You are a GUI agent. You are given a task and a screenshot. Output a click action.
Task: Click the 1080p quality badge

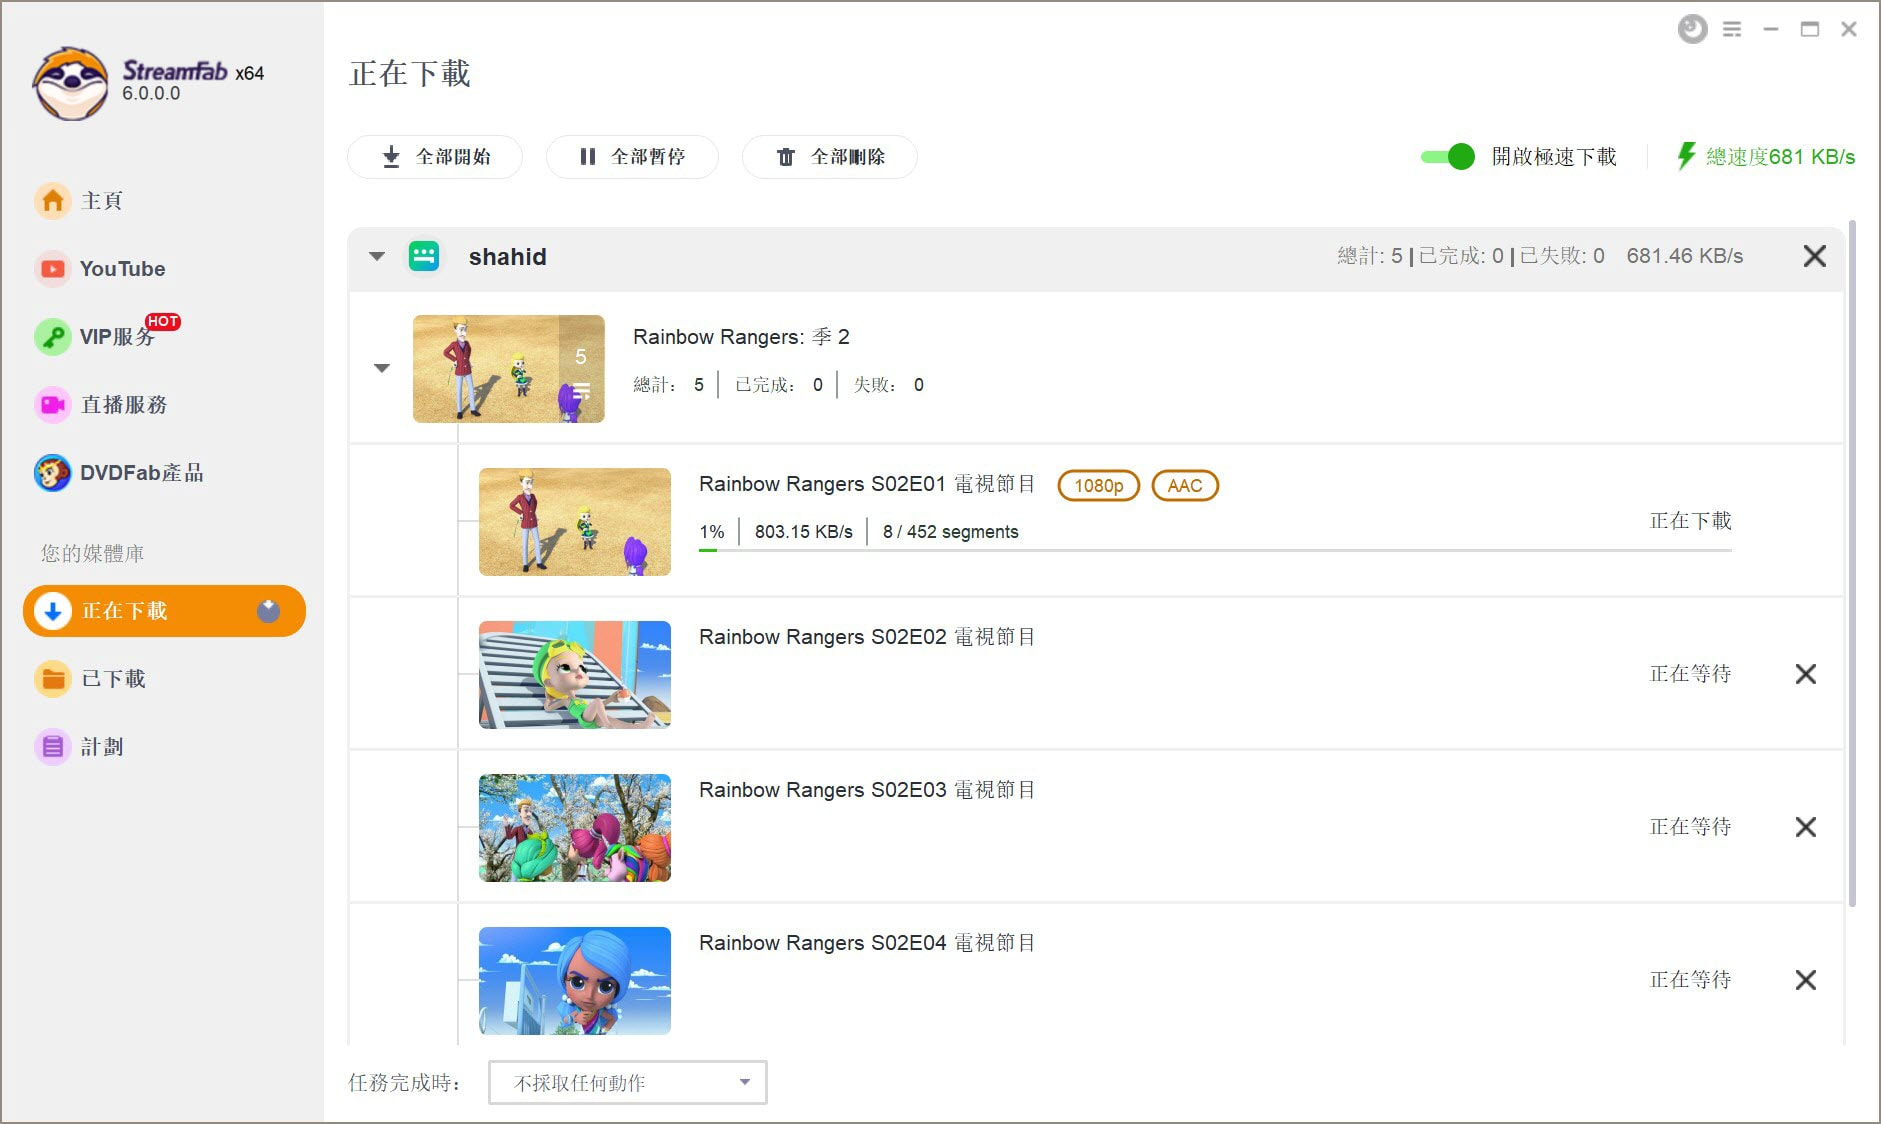coord(1098,486)
